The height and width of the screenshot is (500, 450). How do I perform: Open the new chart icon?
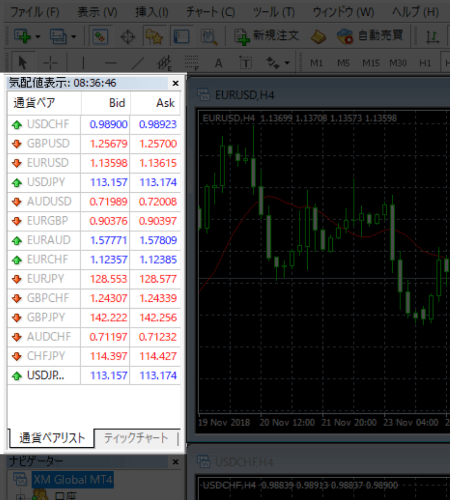coord(22,36)
